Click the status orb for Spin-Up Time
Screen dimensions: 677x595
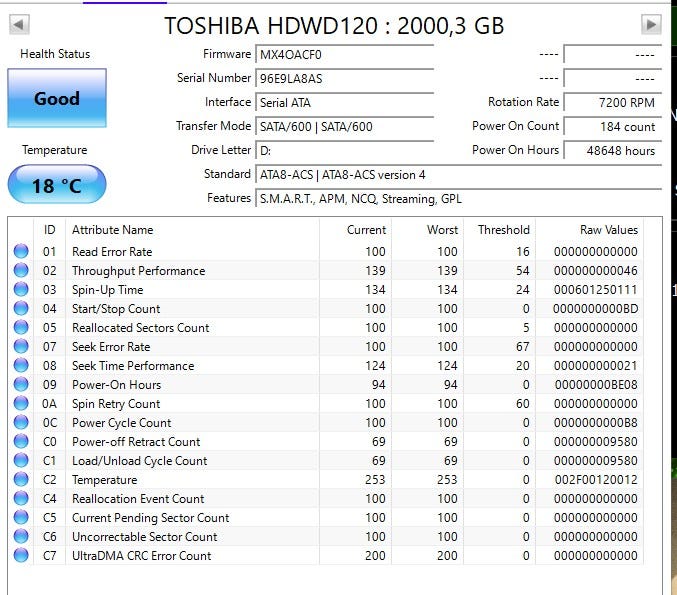point(21,290)
